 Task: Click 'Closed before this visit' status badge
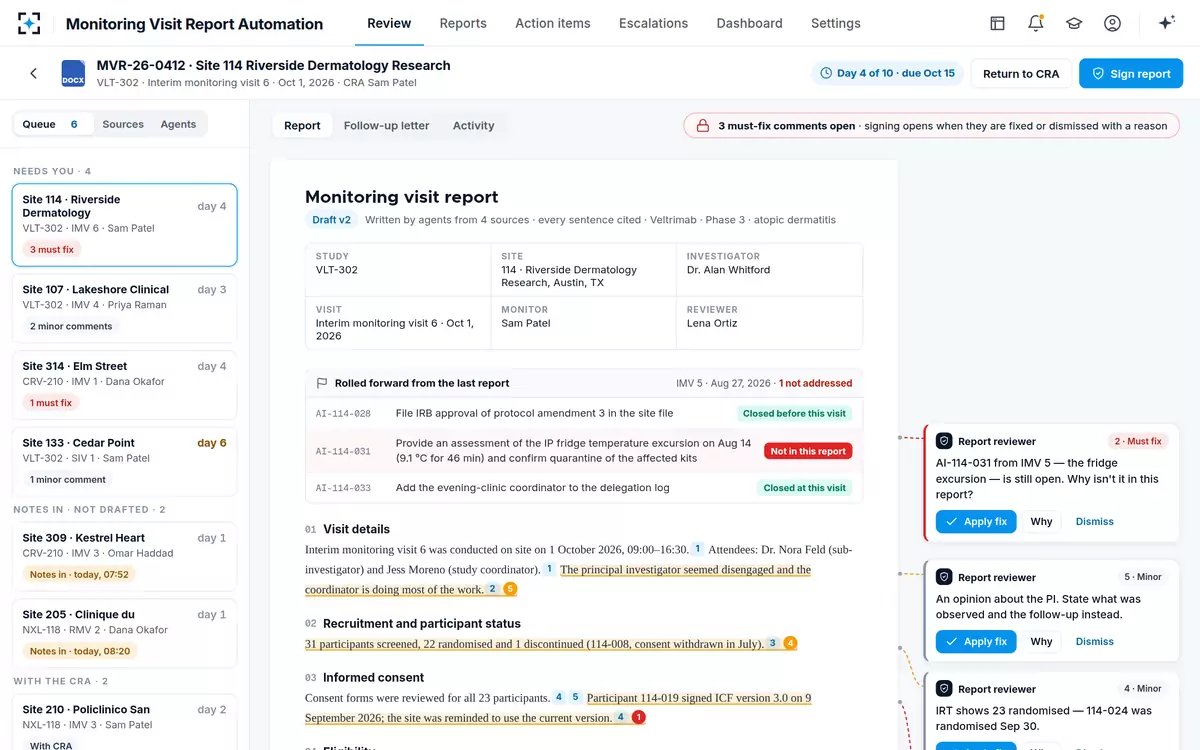point(795,413)
